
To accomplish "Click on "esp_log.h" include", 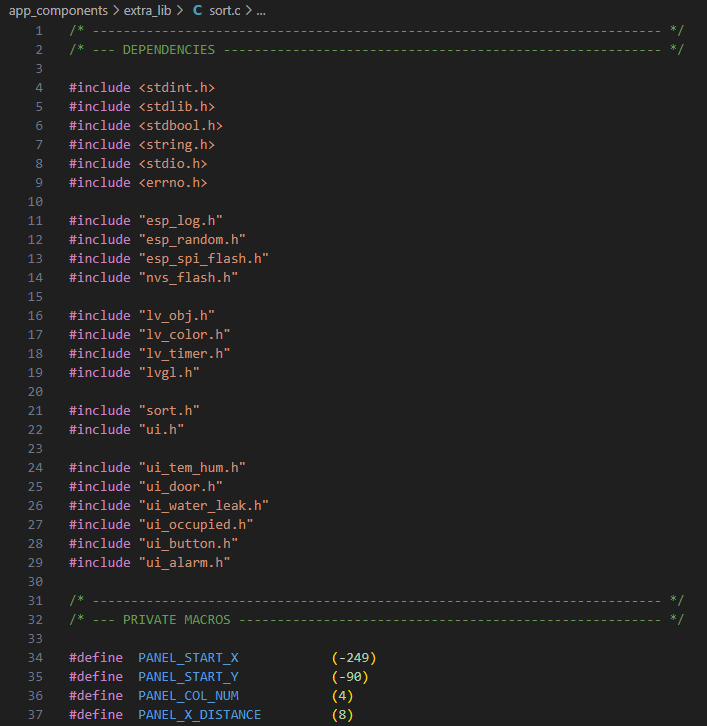I will pos(181,221).
